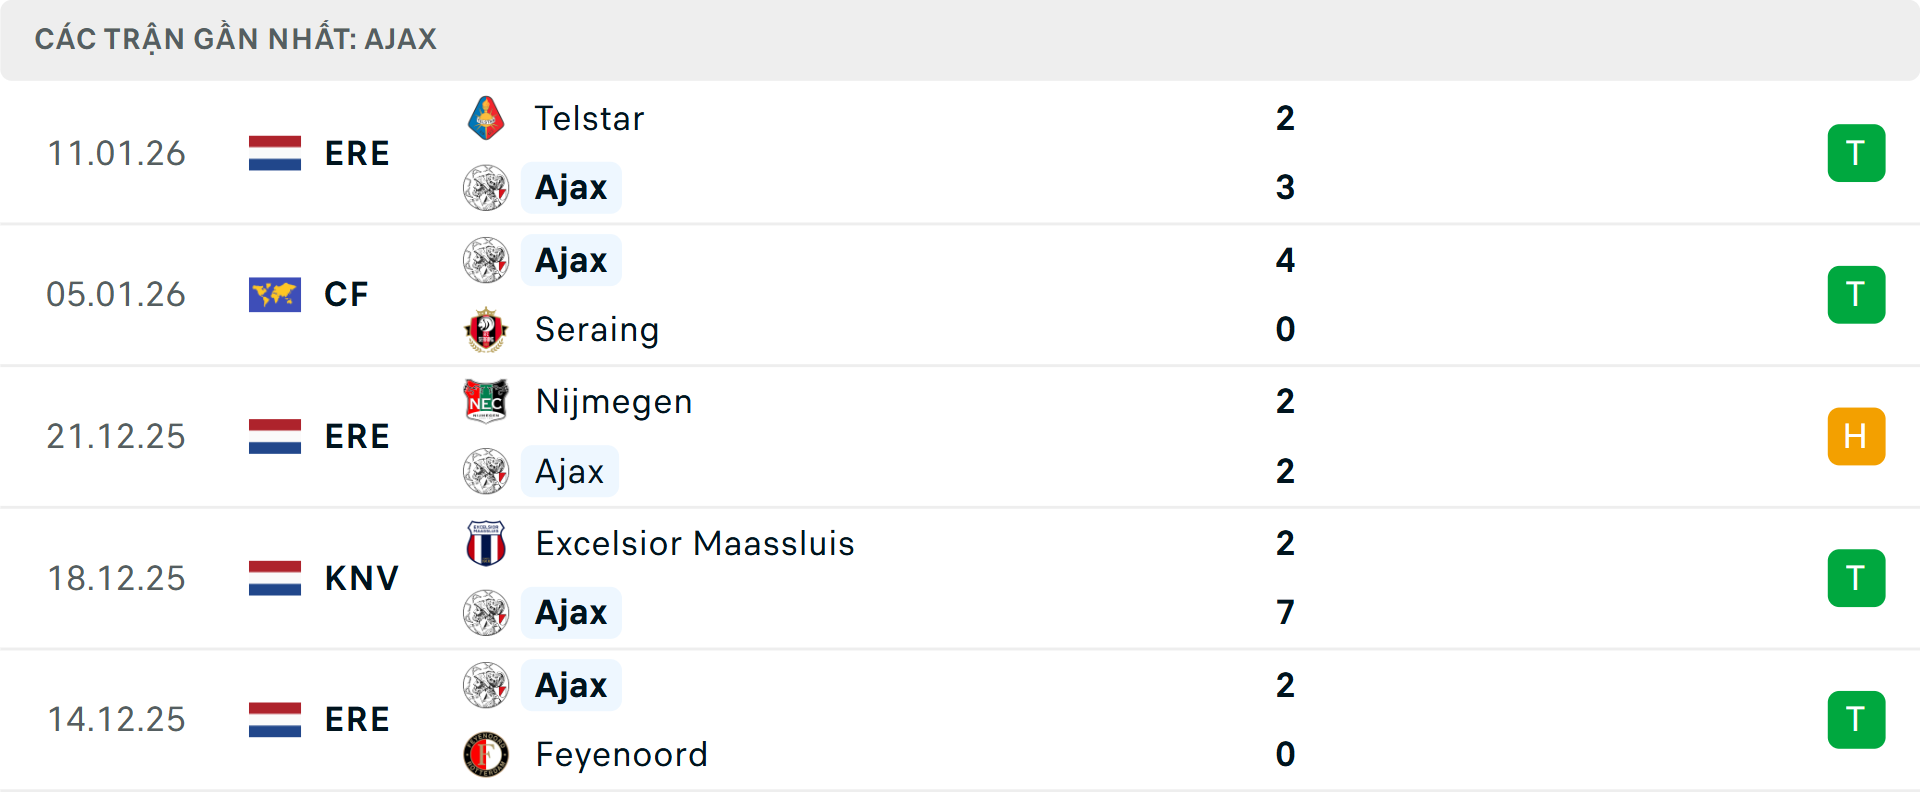This screenshot has height=792, width=1920.
Task: Click the Excelsior Maassluis club badge
Action: point(487,543)
